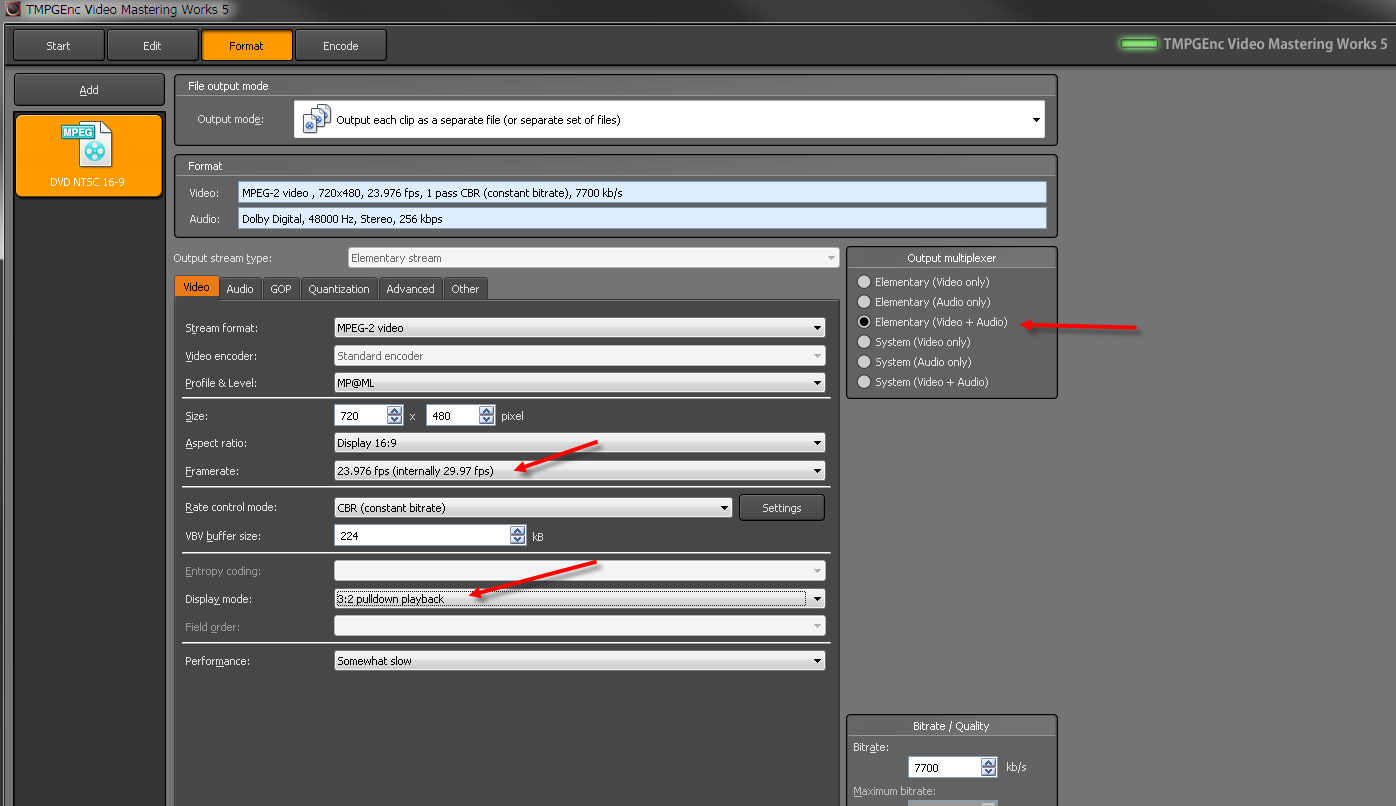Screen dimensions: 1396x806
Task: Open the Framerate dropdown
Action: (x=817, y=471)
